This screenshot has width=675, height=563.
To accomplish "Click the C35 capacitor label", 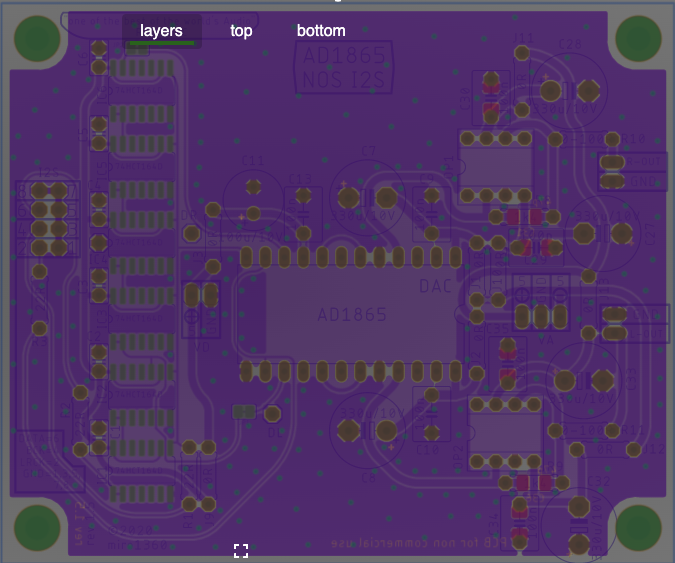I will tap(498, 329).
